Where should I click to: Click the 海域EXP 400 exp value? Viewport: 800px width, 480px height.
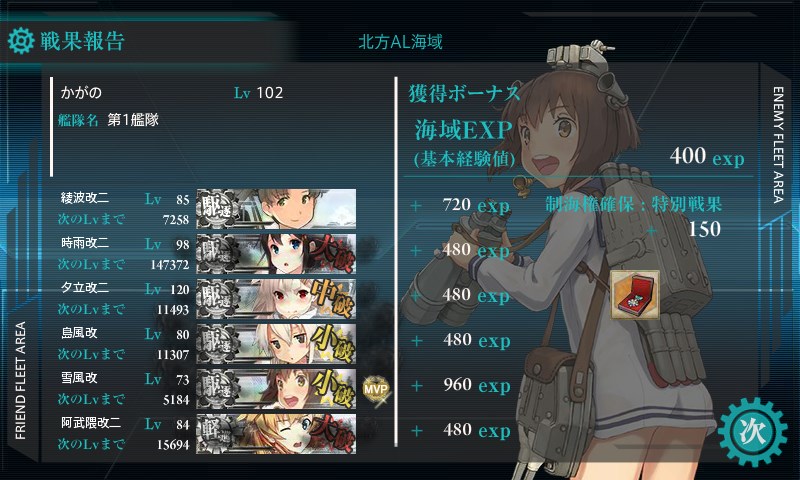pos(707,156)
